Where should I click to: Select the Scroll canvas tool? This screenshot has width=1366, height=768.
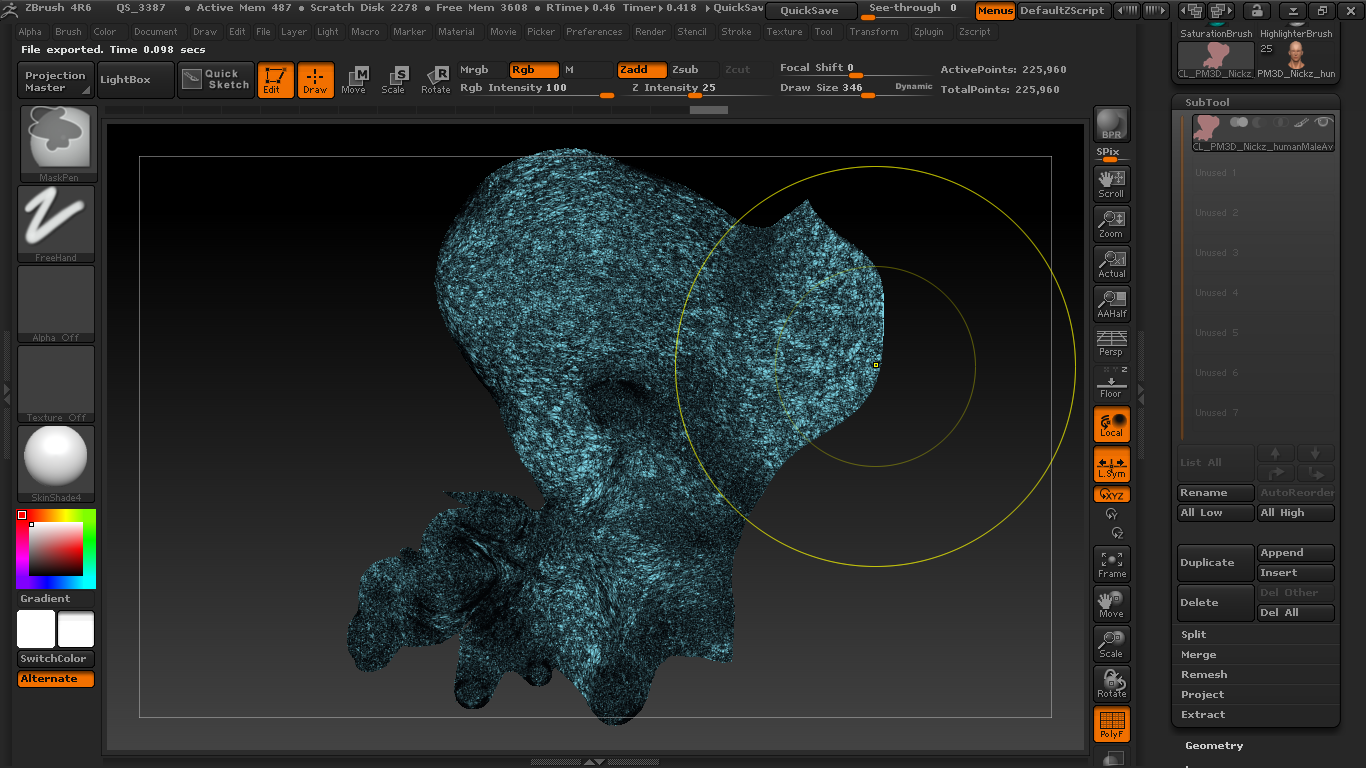[1111, 184]
